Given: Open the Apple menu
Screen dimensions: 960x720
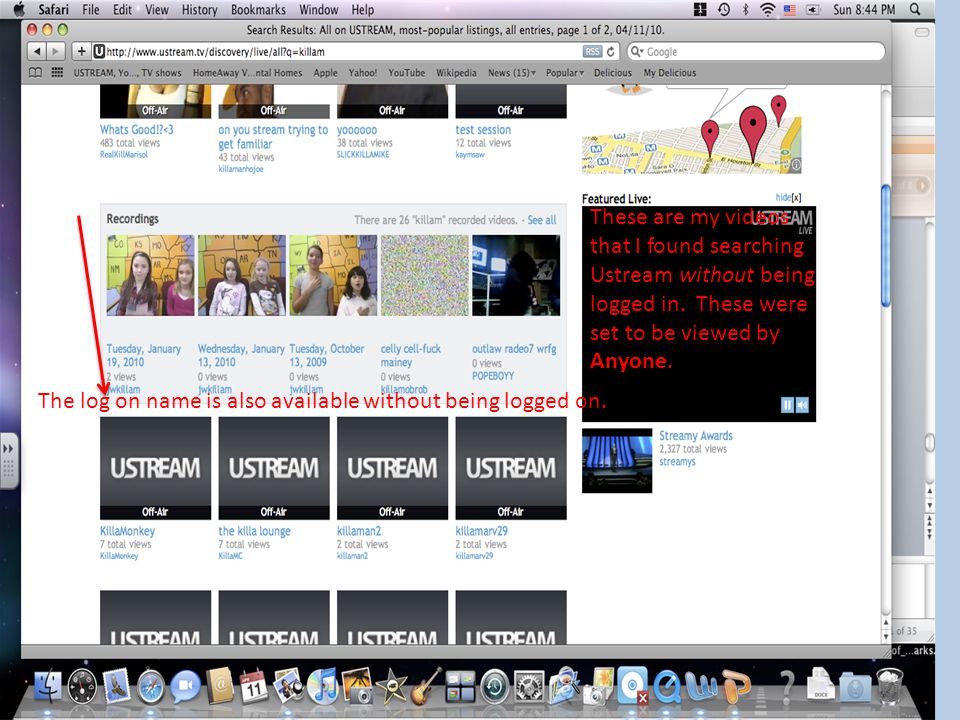Looking at the screenshot, I should [19, 9].
